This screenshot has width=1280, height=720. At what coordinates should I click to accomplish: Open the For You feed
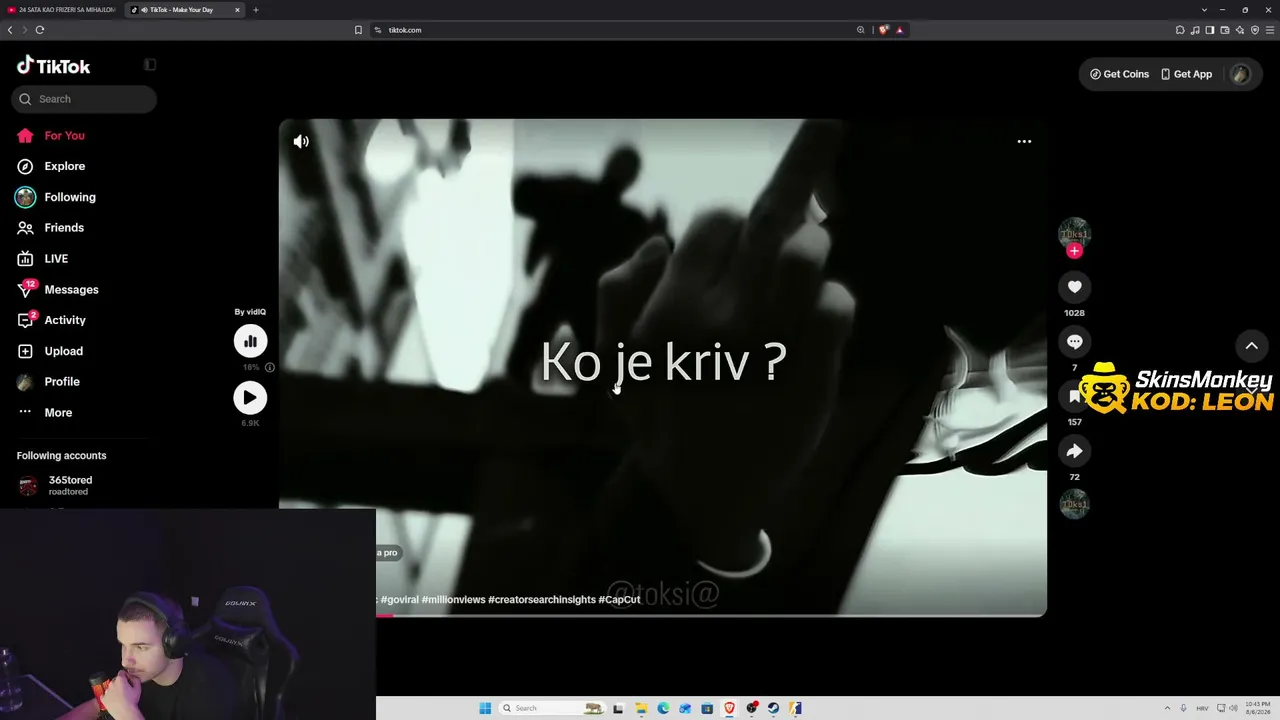pyautogui.click(x=51, y=136)
